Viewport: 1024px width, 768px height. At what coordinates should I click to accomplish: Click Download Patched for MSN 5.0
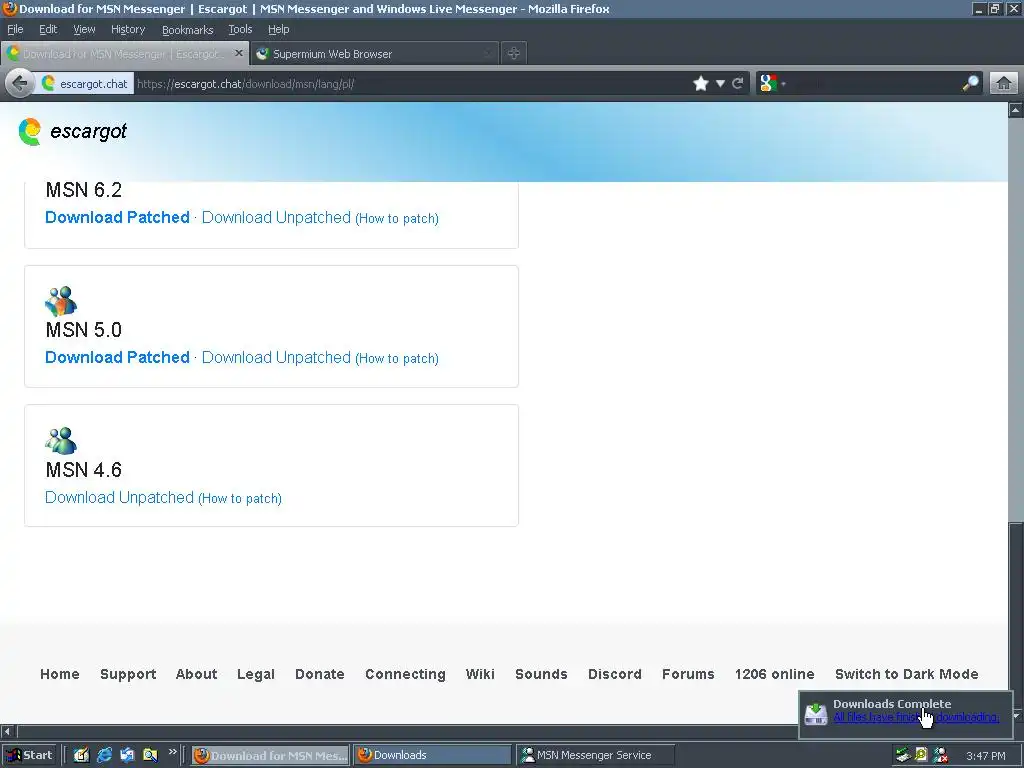118,357
